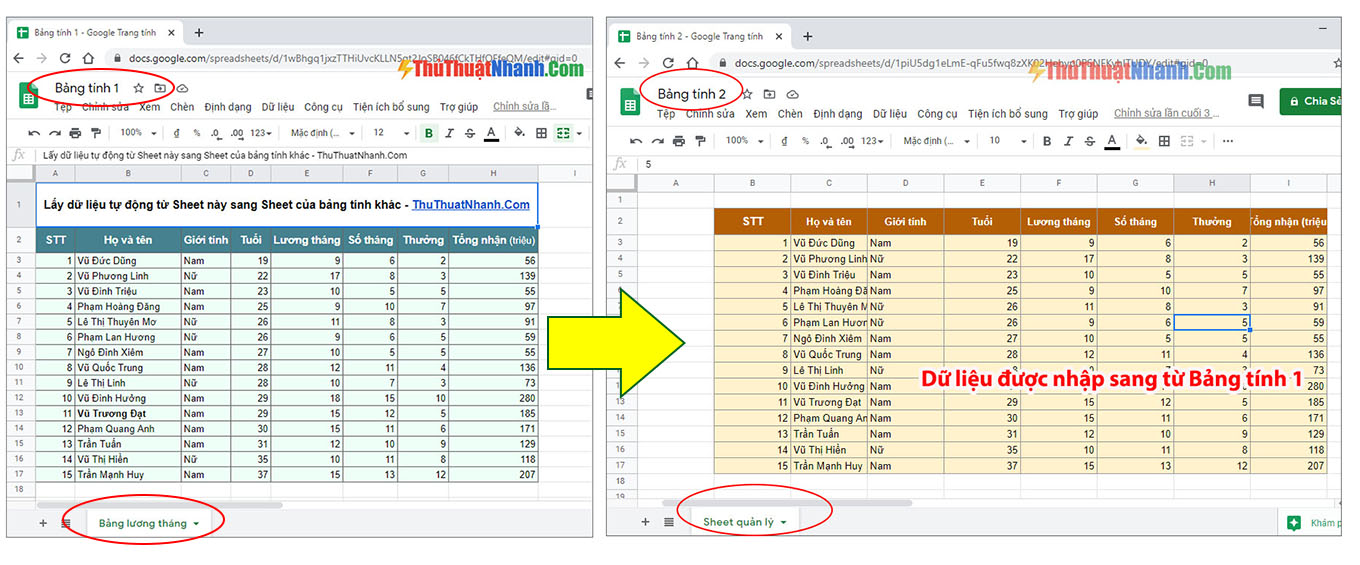Open number format 123 dropdown in Bảng tính 1

point(261,133)
